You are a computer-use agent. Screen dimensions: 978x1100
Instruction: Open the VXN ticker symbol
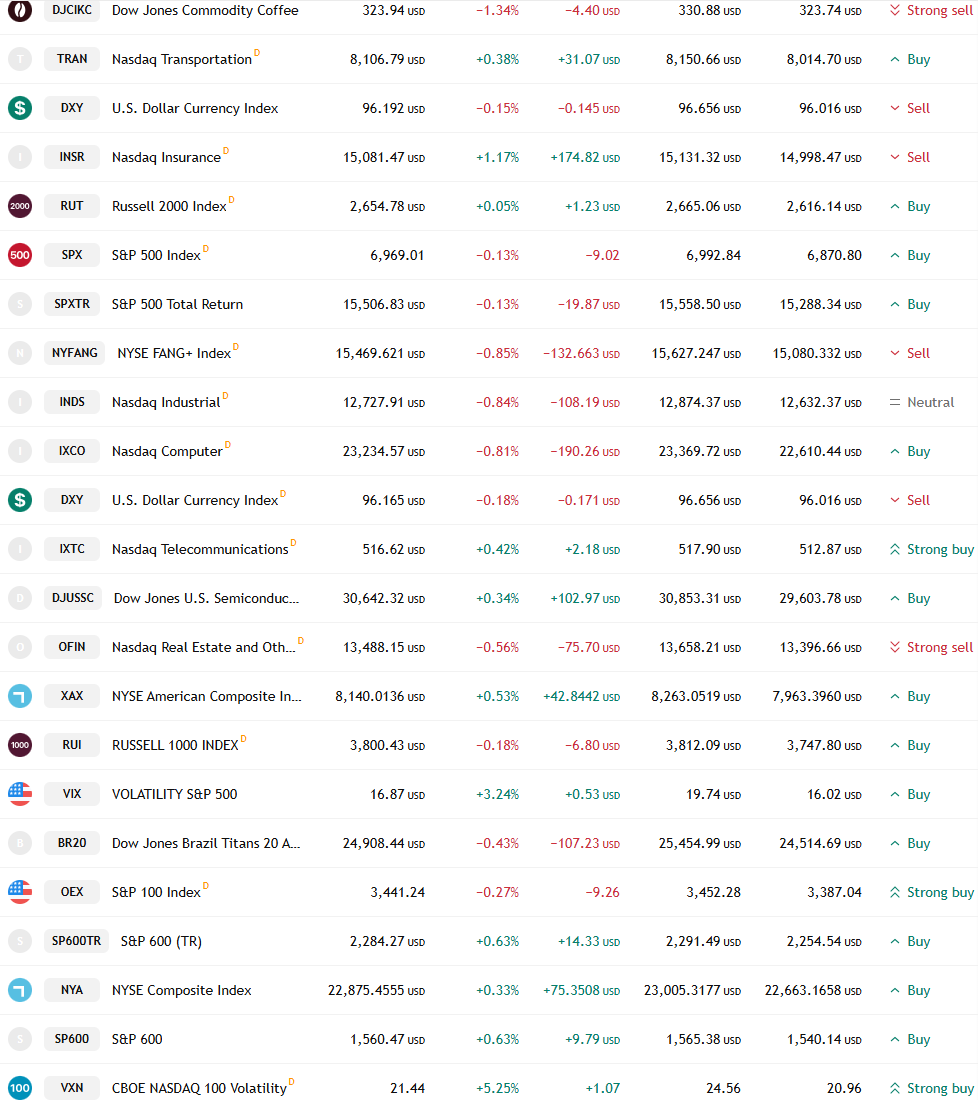72,1088
